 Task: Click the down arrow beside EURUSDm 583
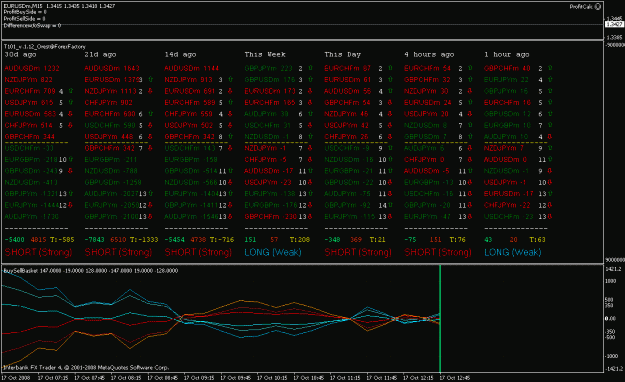pyautogui.click(x=71, y=114)
